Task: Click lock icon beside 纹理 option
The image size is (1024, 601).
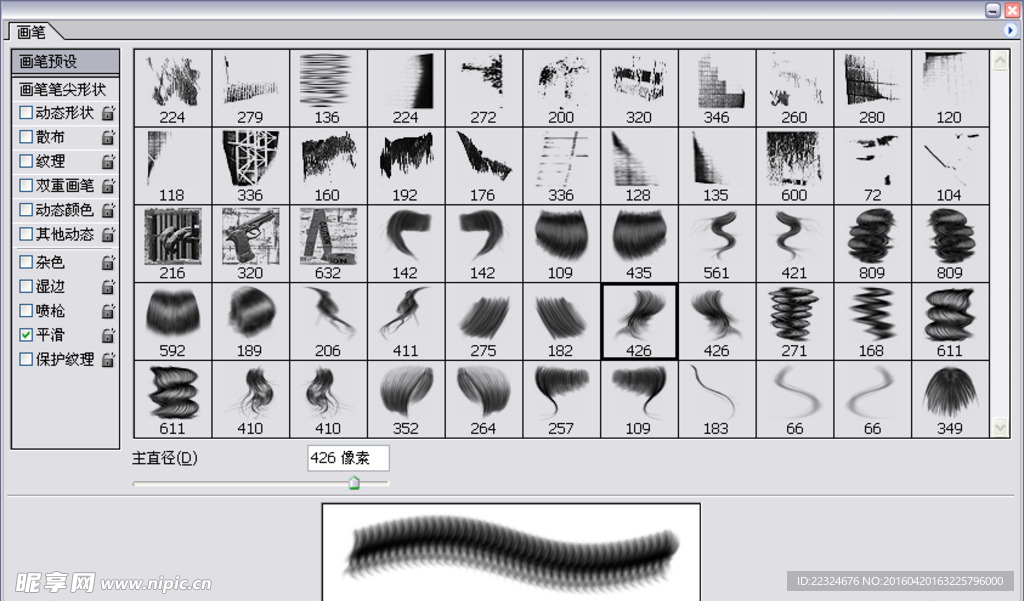Action: coord(108,161)
